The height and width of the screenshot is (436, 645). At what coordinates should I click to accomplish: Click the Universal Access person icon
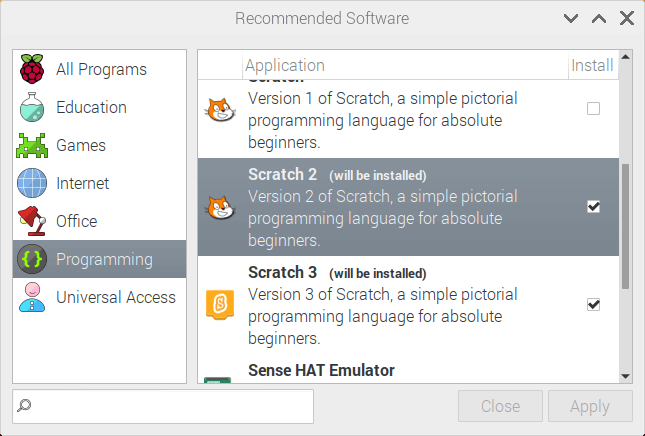32,297
